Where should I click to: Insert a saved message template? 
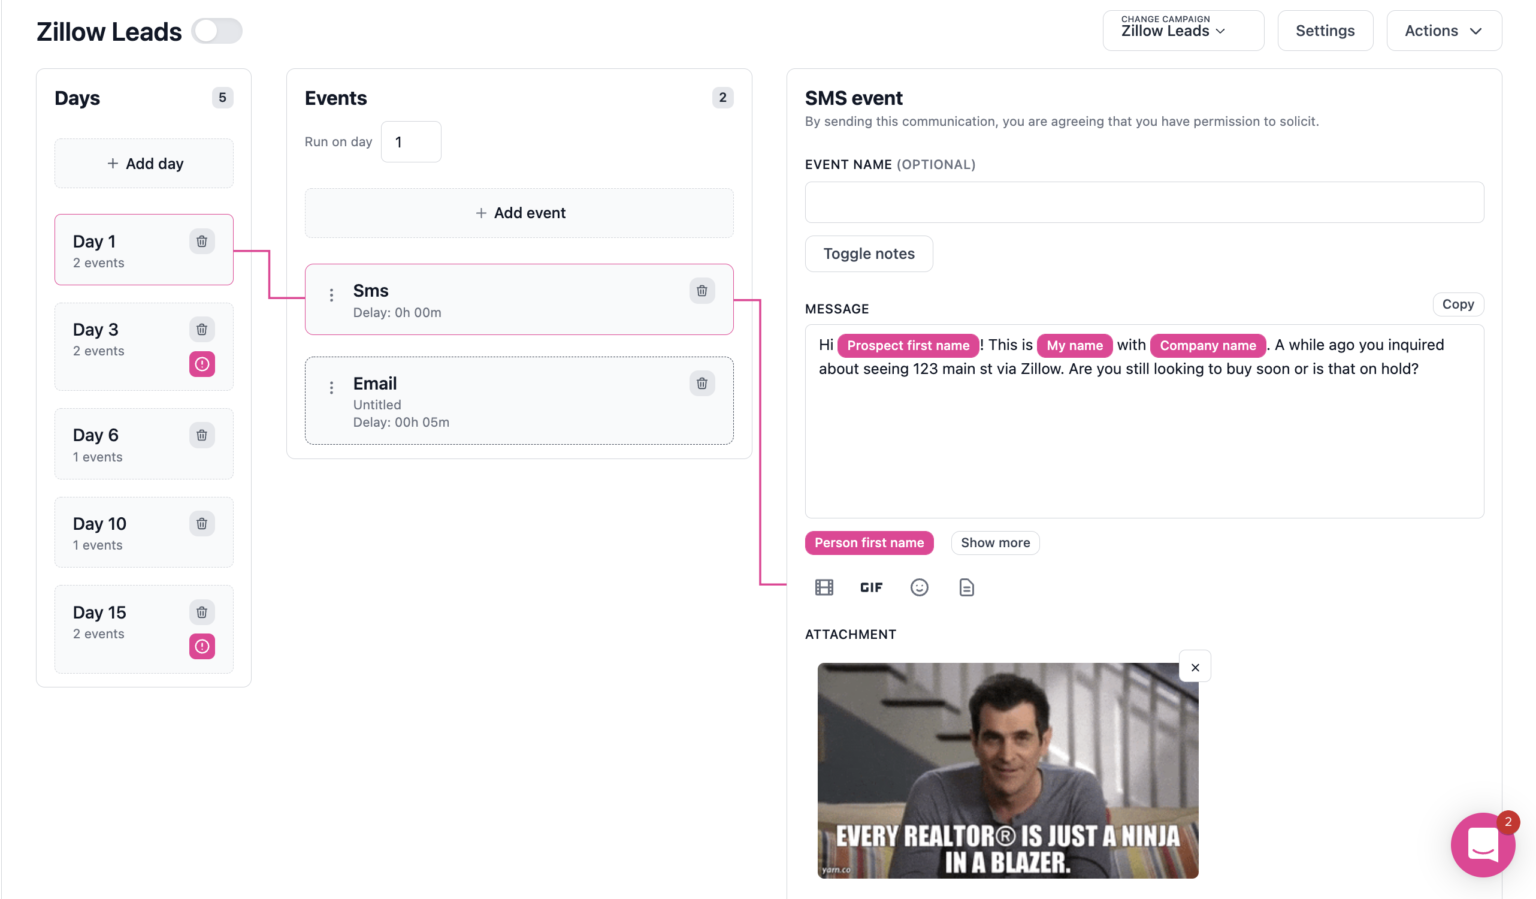(x=966, y=587)
